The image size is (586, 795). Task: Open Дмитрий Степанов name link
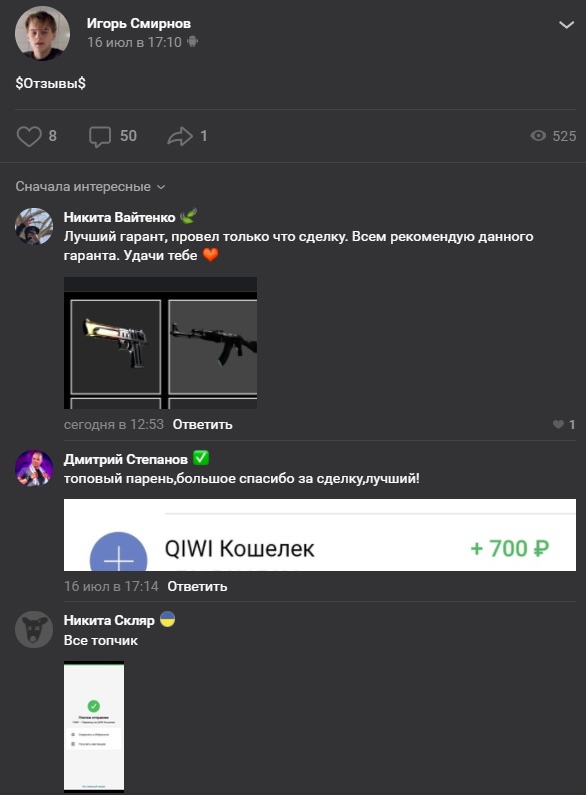[125, 459]
